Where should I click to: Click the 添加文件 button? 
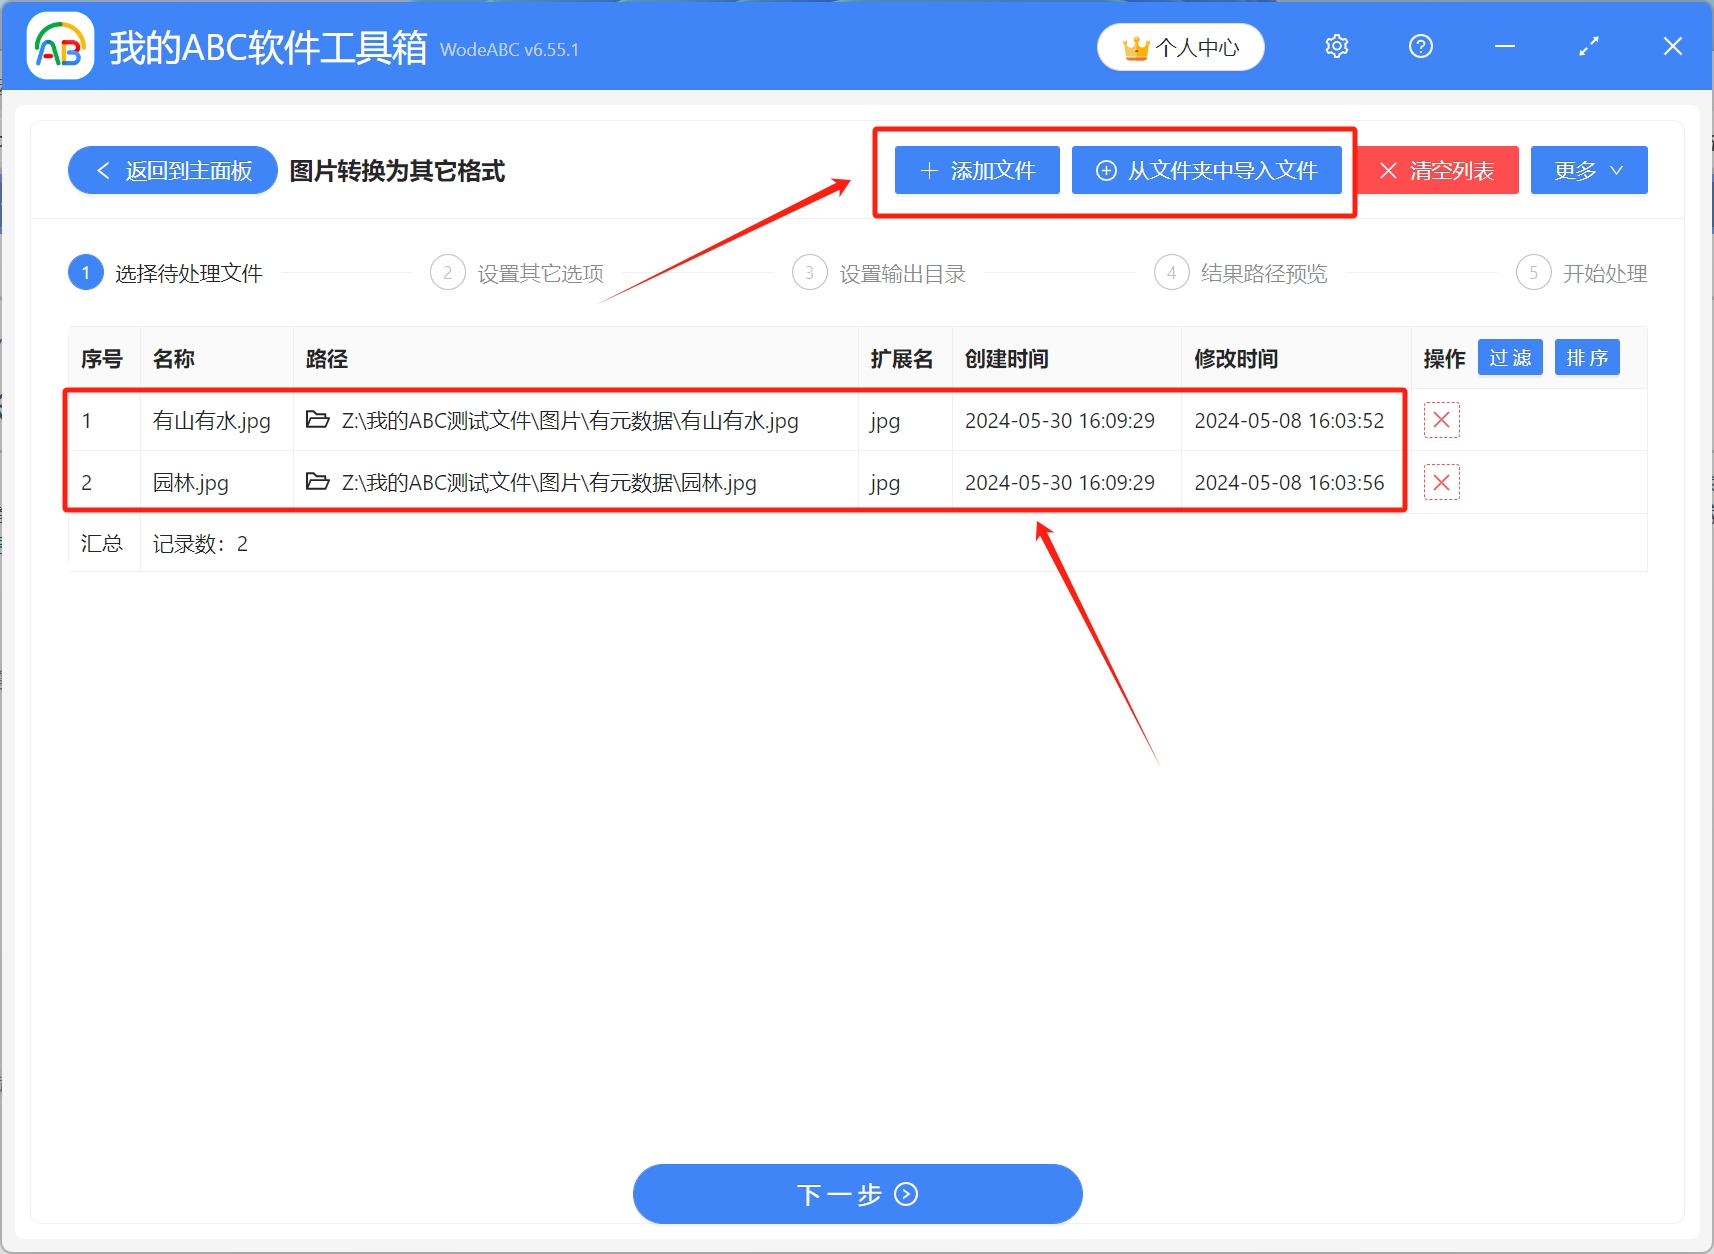click(977, 171)
